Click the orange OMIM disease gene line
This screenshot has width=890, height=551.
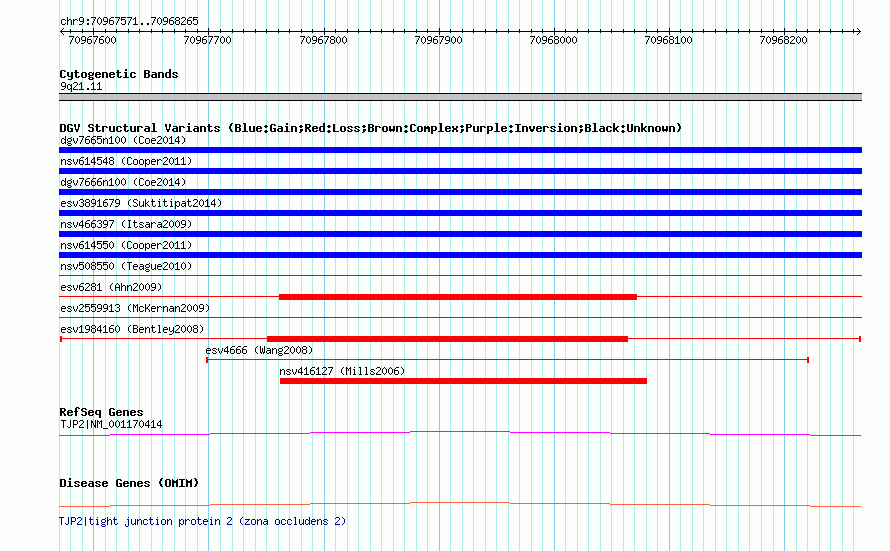(x=460, y=504)
